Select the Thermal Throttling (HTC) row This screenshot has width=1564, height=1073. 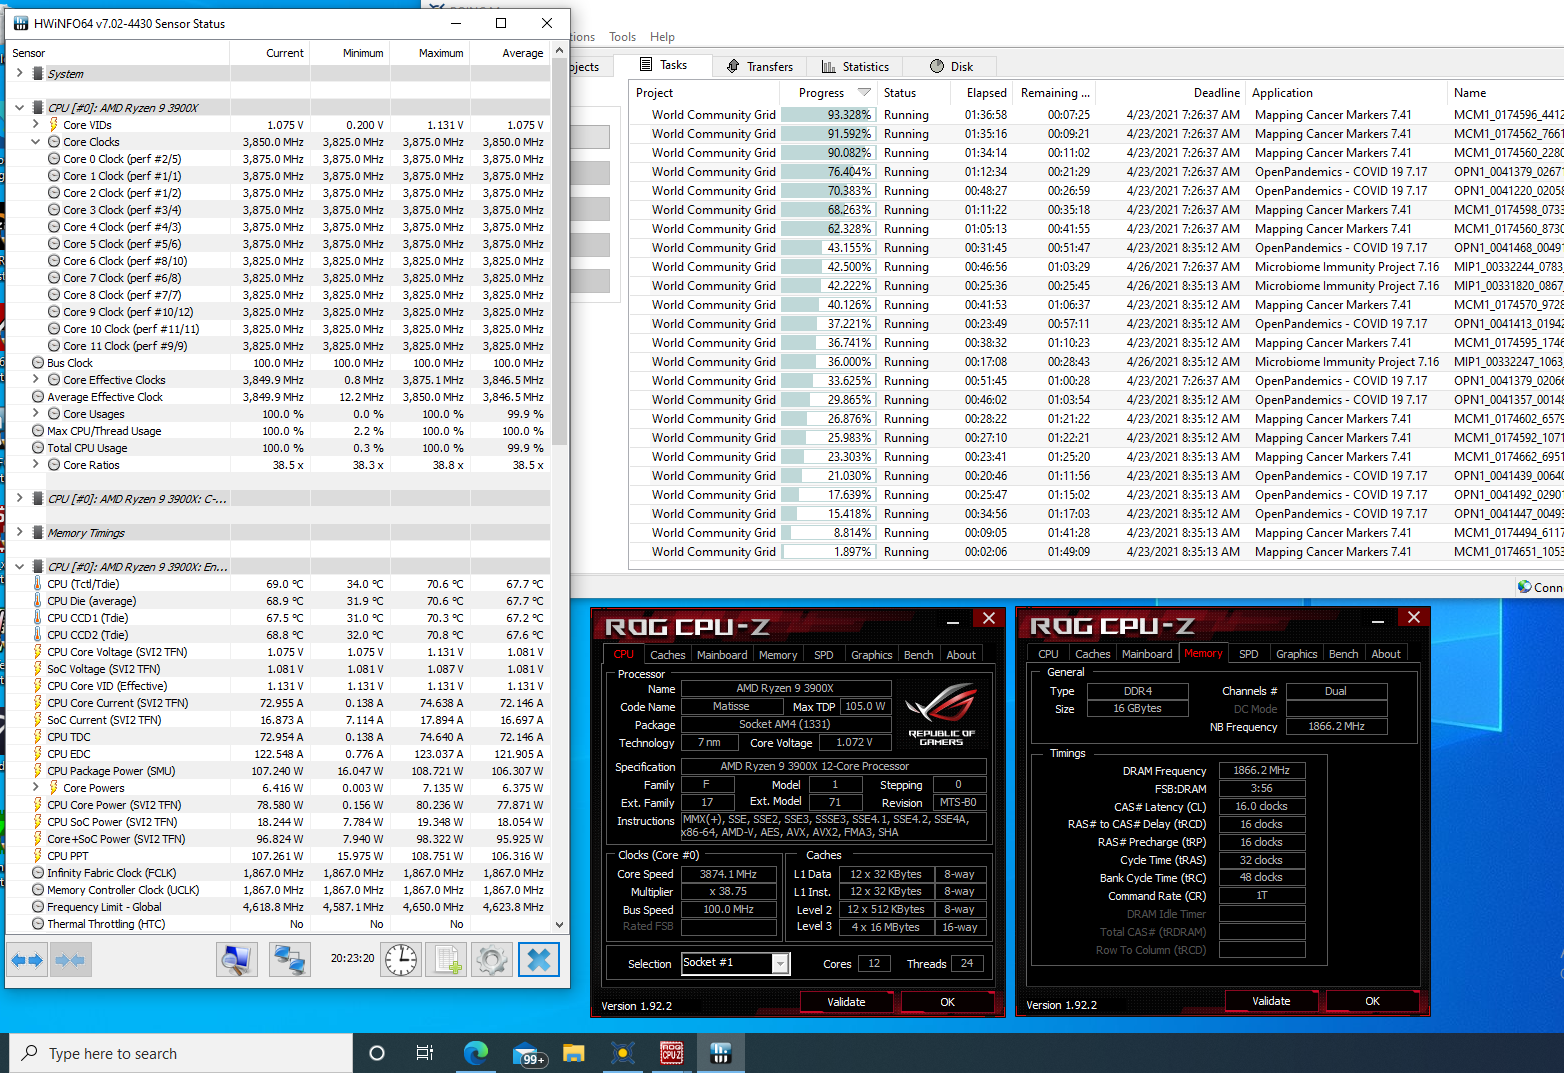coord(278,924)
